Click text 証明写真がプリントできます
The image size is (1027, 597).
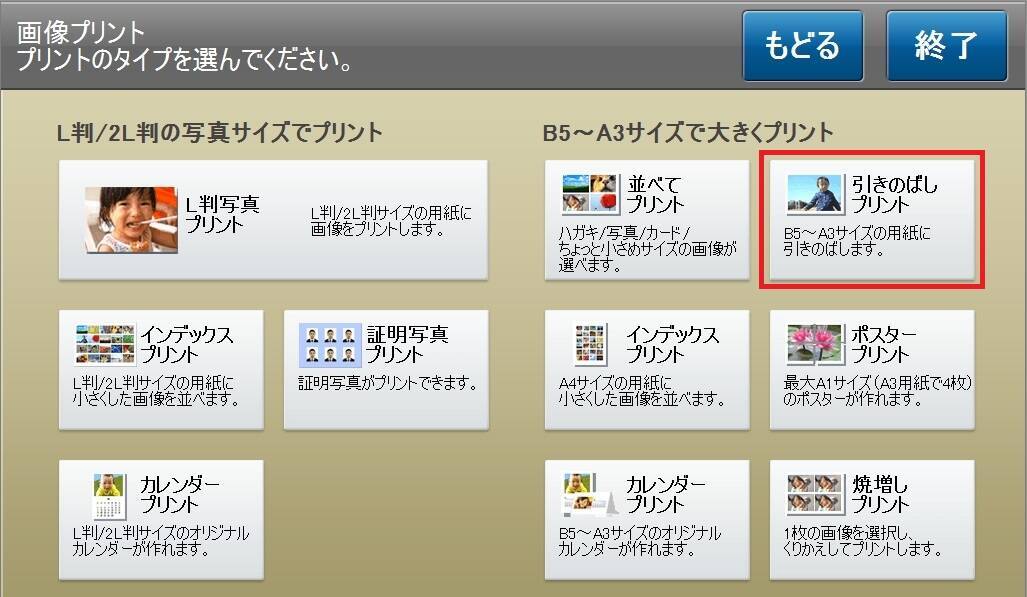click(x=388, y=383)
